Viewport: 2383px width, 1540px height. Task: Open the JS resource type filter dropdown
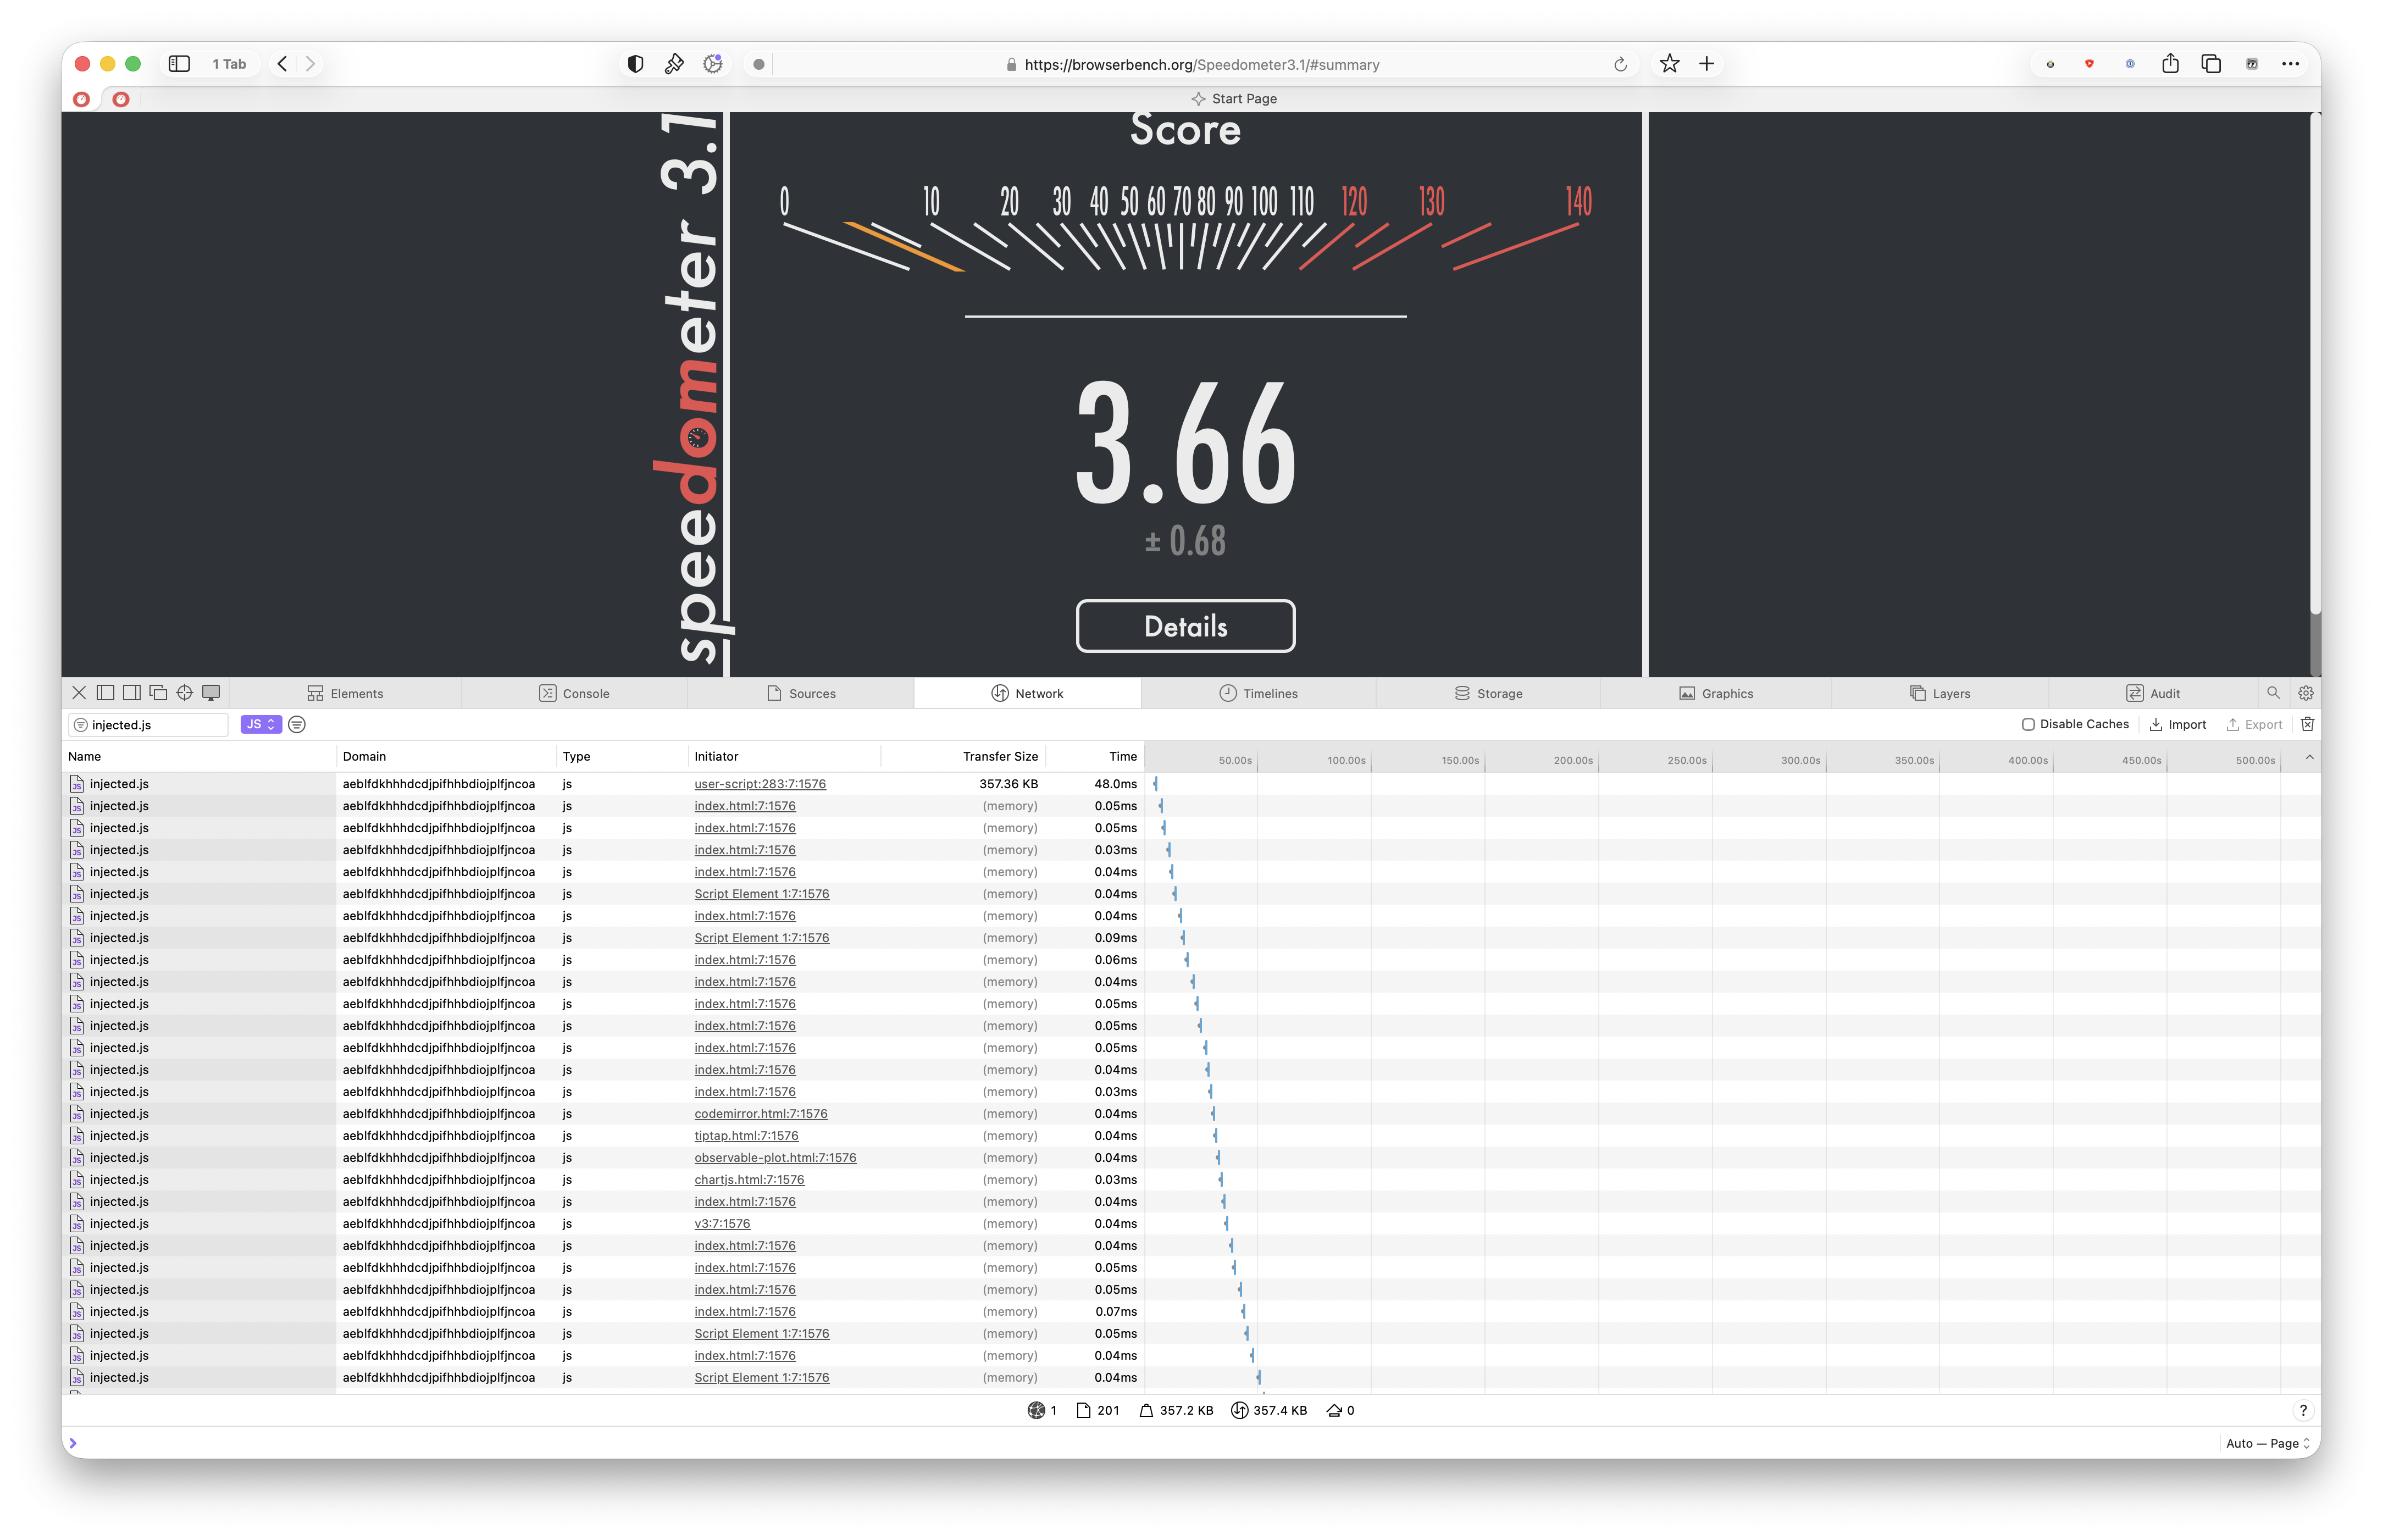coord(261,724)
